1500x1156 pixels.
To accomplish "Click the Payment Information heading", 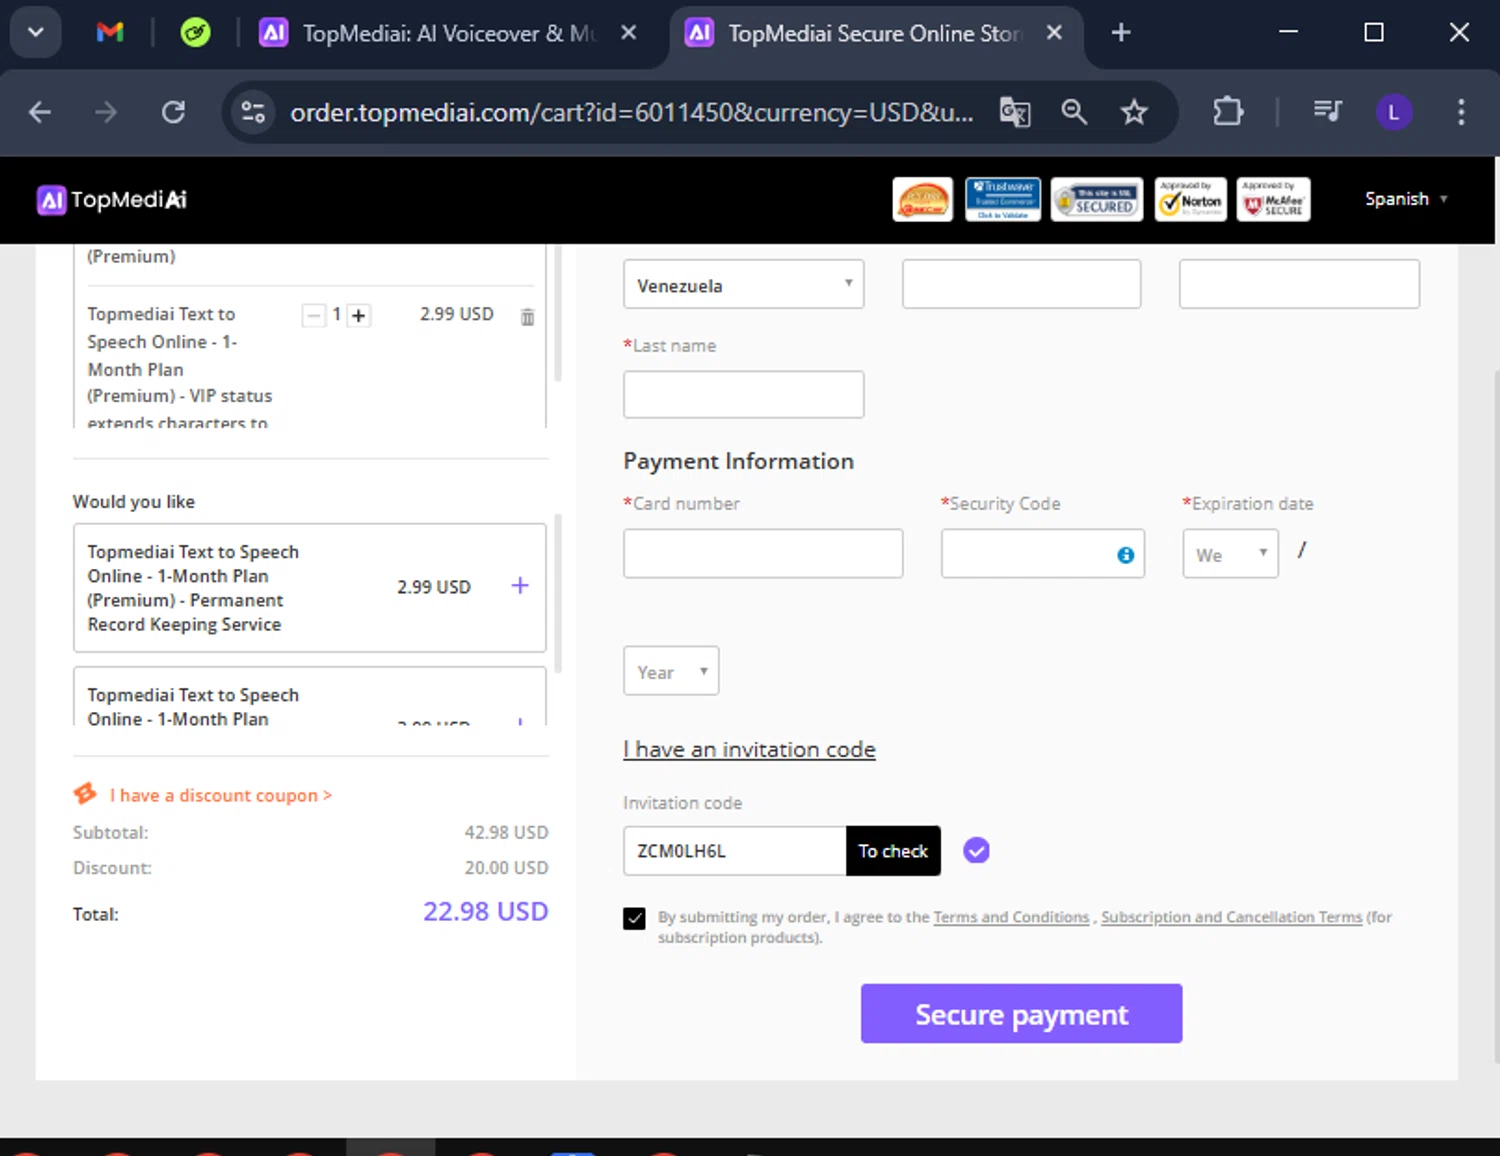I will point(738,461).
